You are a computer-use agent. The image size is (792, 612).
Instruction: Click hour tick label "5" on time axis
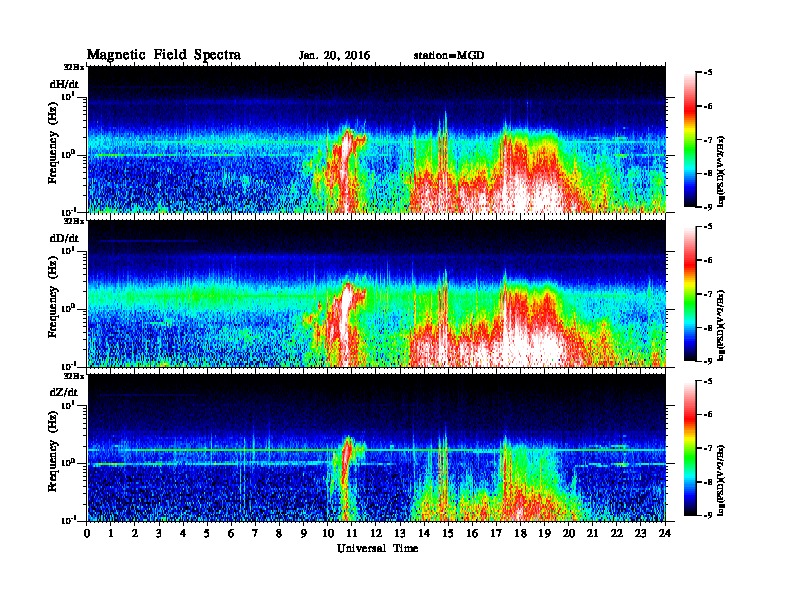208,534
